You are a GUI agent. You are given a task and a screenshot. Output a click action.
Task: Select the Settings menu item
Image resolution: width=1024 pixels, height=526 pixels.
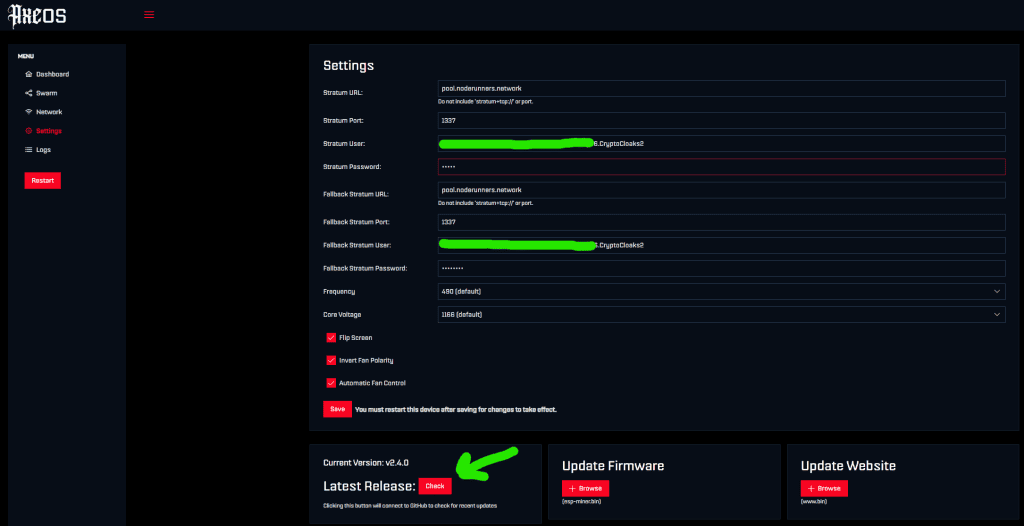pos(43,131)
